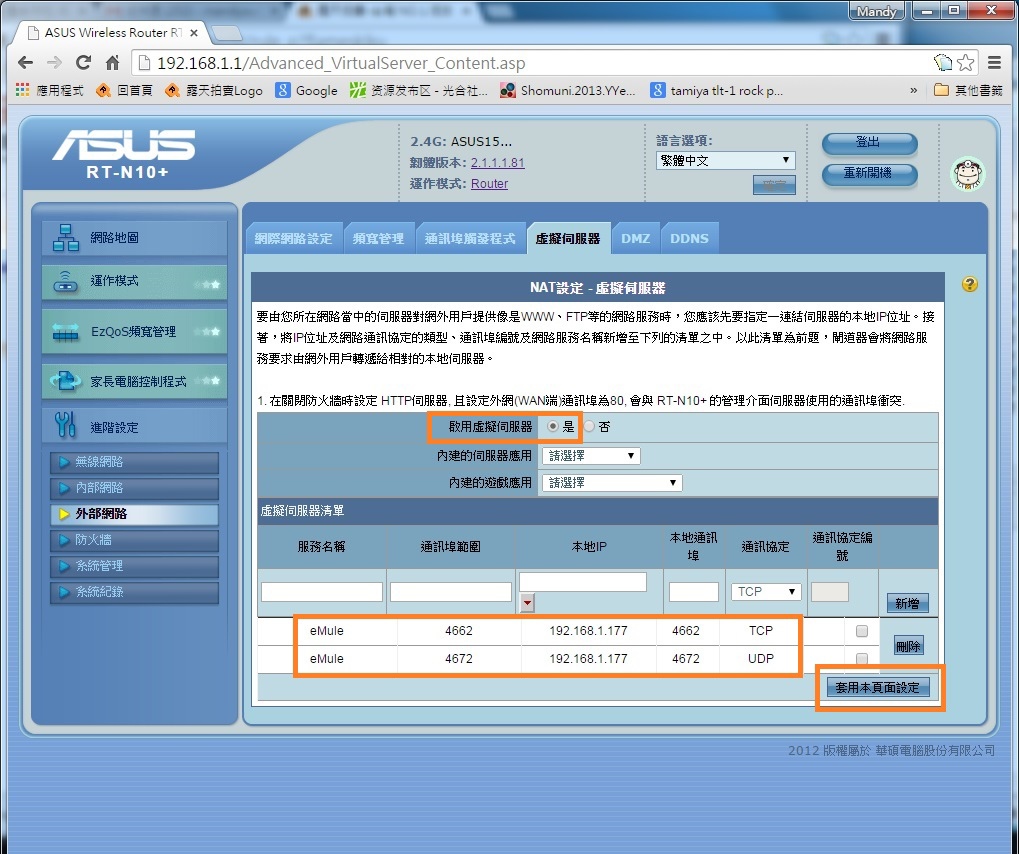Open the Shomuni.2013 bookmark

[x=568, y=90]
